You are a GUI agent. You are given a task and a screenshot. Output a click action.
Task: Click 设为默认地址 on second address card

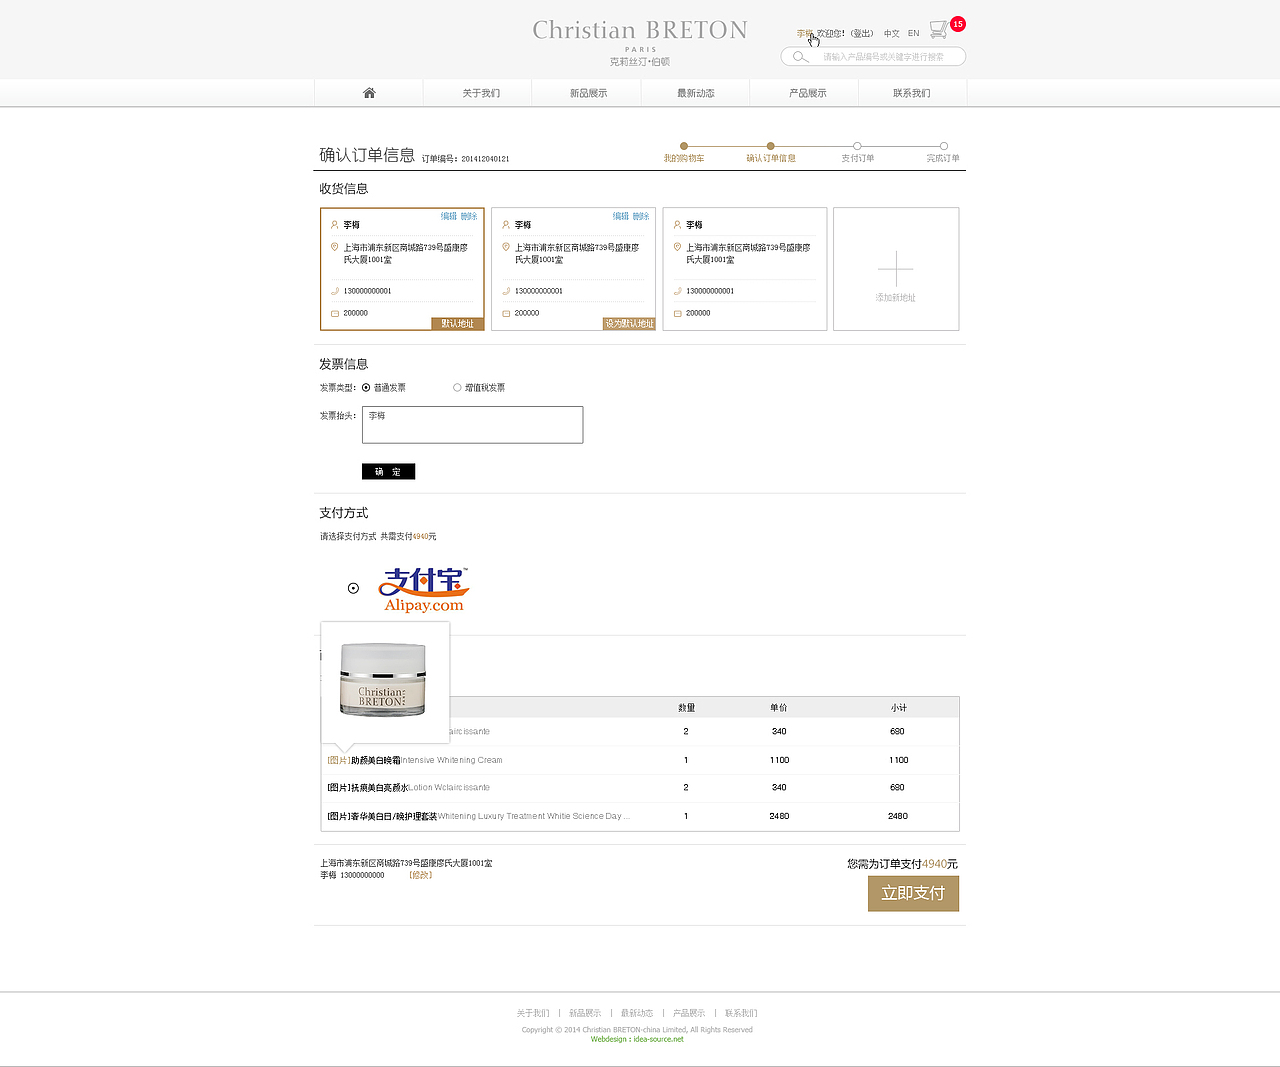point(629,324)
